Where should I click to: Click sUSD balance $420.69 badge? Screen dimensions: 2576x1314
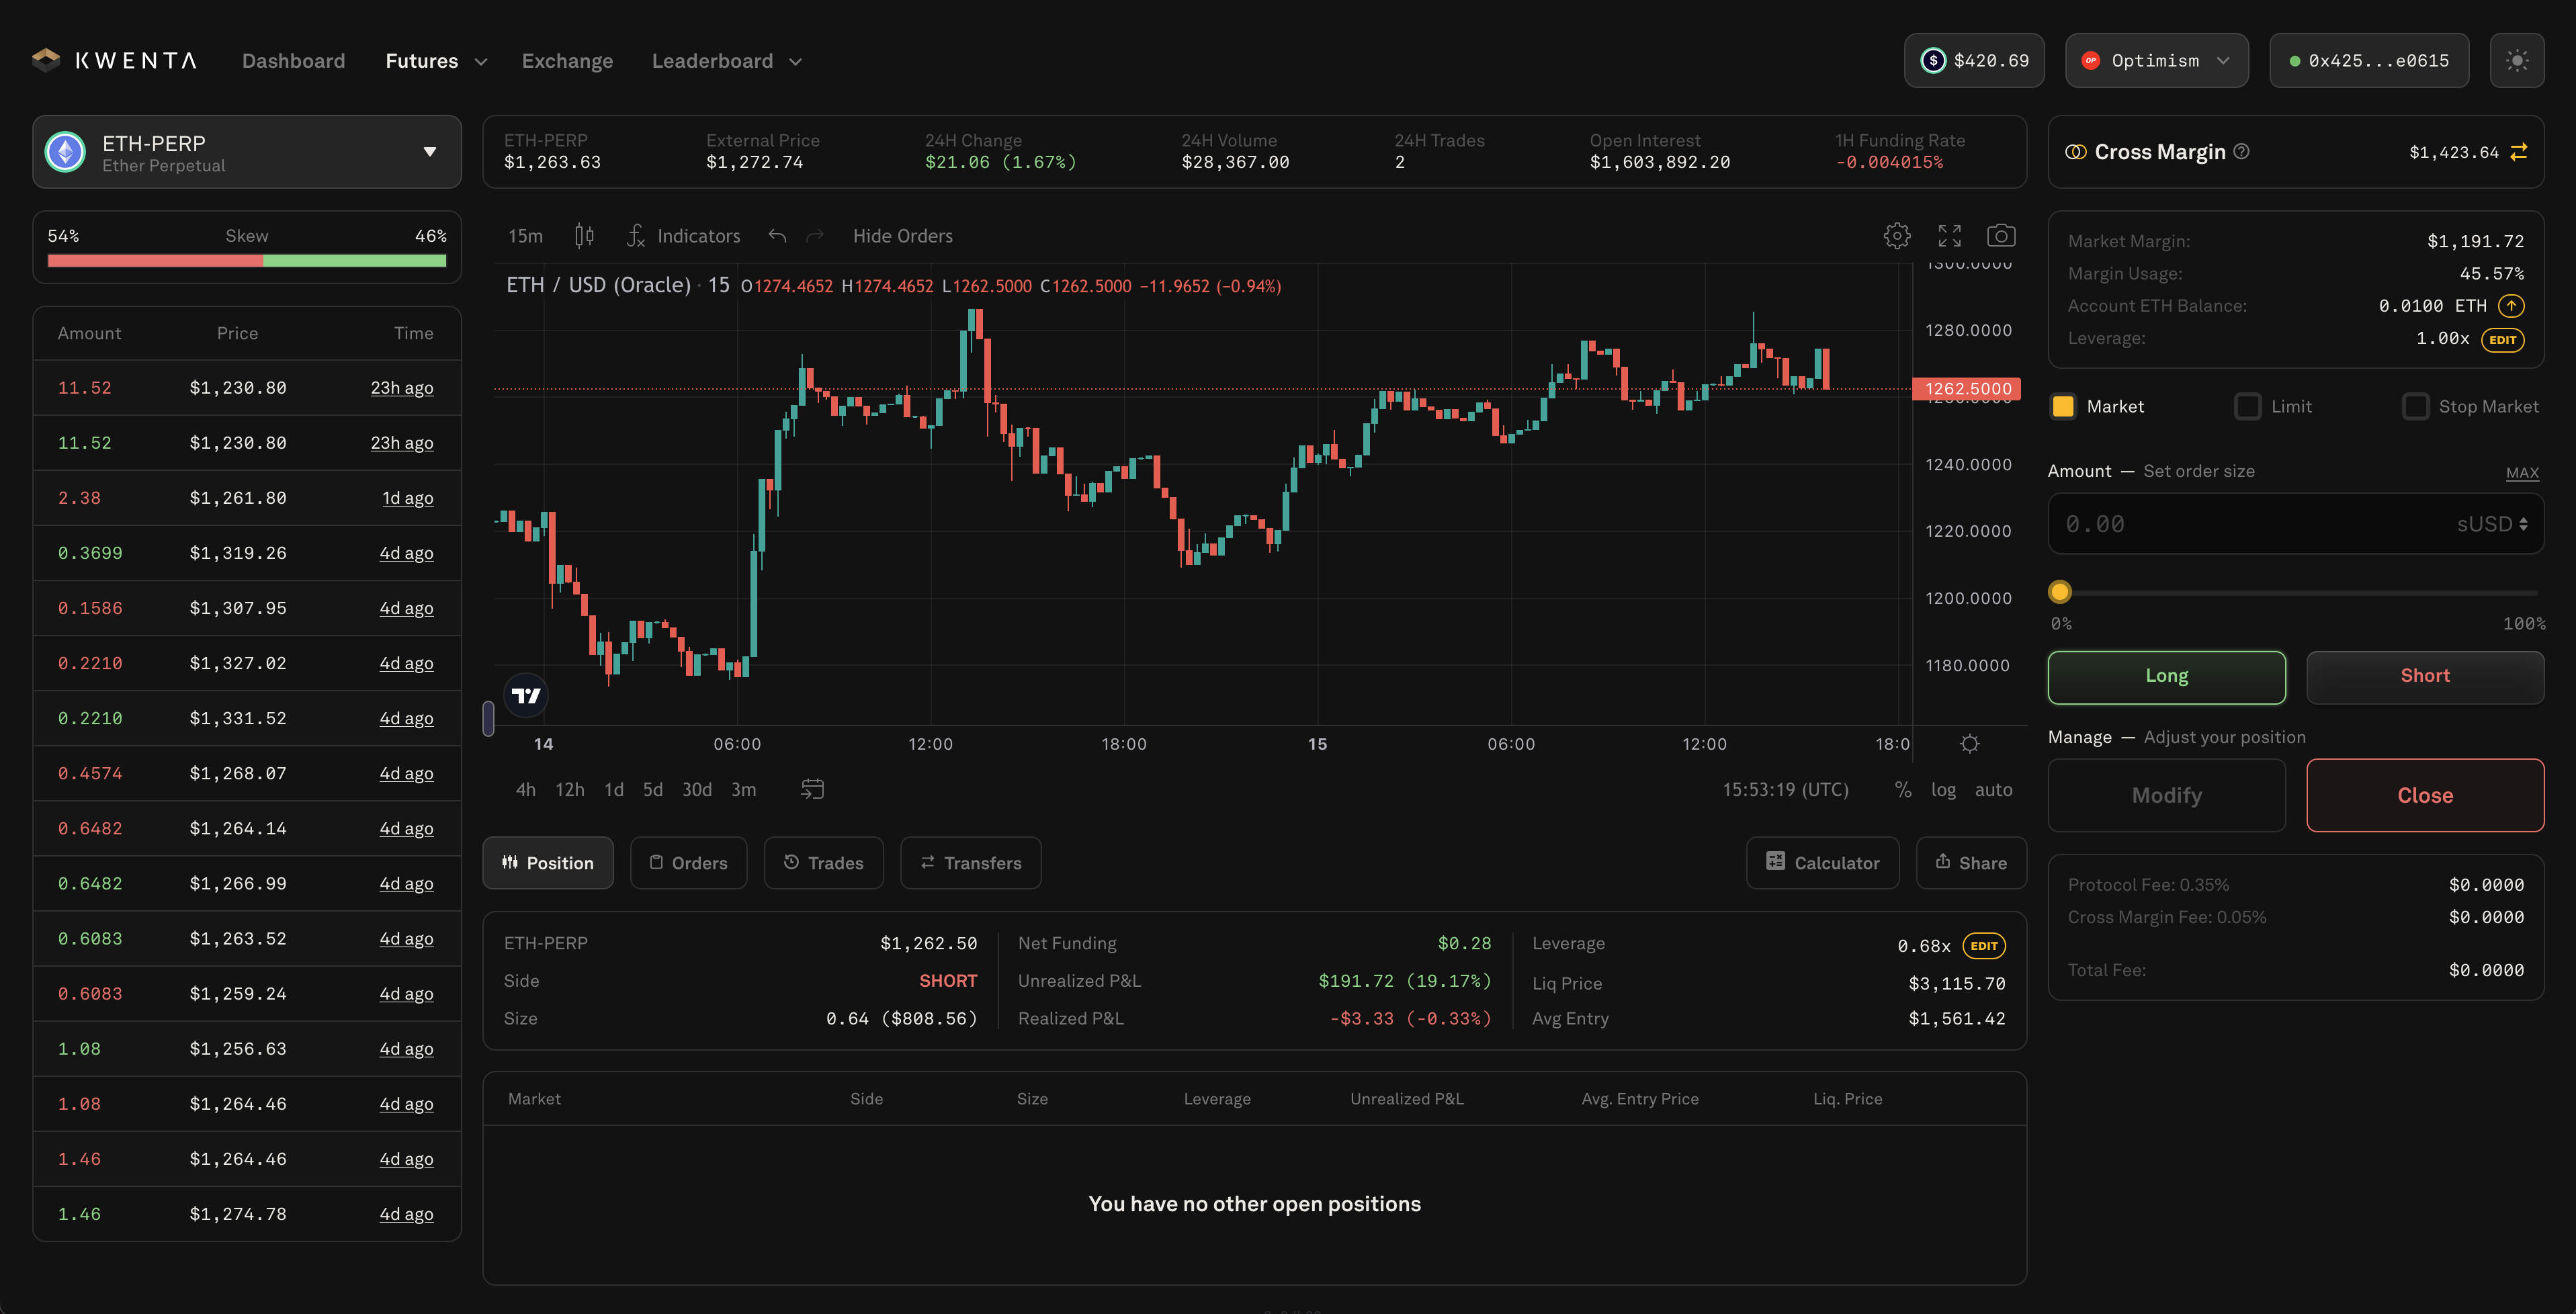click(x=1974, y=61)
